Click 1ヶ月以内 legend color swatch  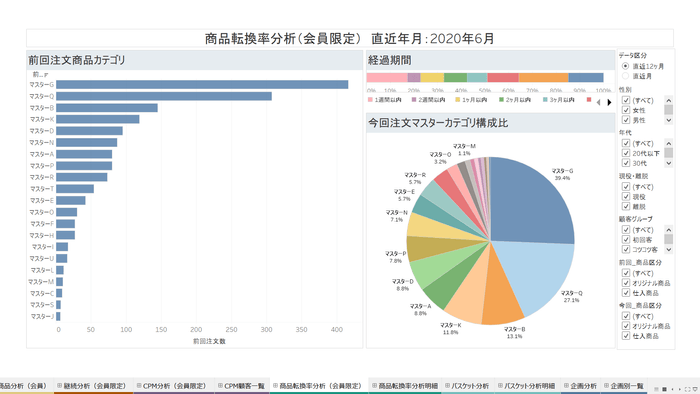click(458, 100)
